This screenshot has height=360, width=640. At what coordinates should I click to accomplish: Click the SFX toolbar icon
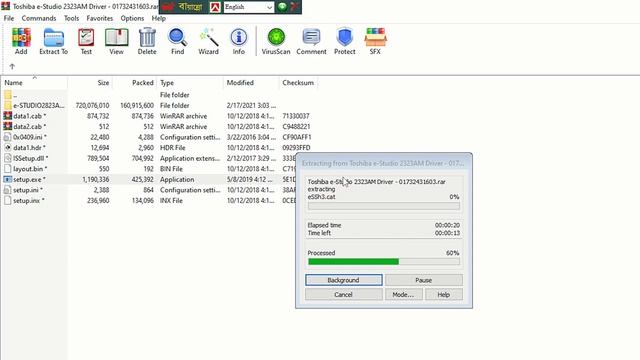[375, 41]
